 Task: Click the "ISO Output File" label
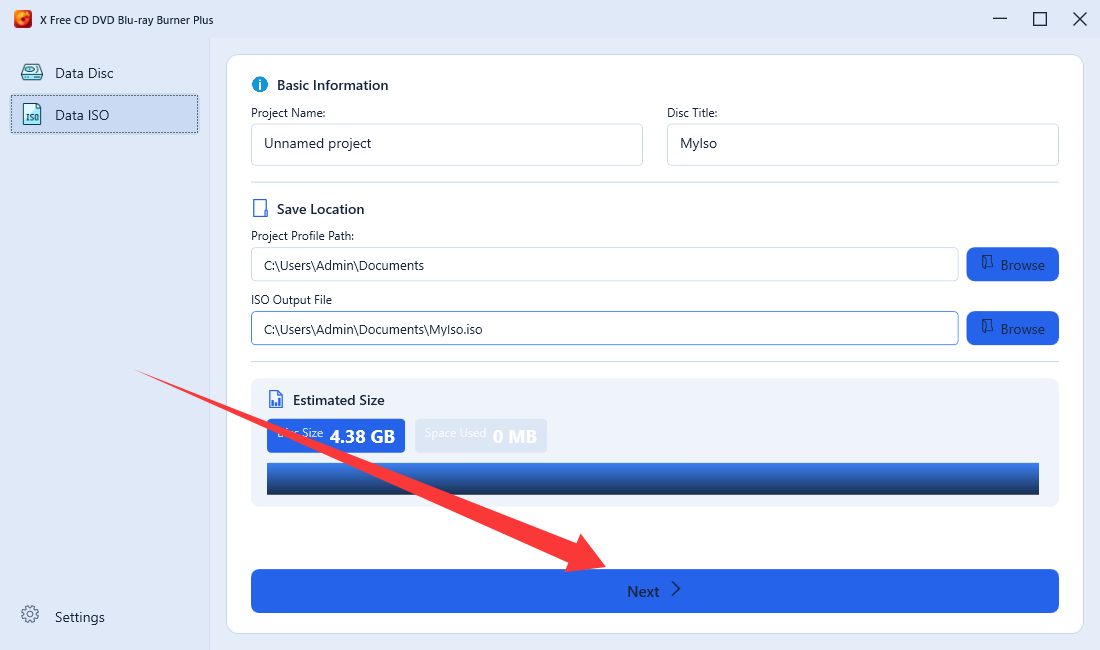pos(291,299)
